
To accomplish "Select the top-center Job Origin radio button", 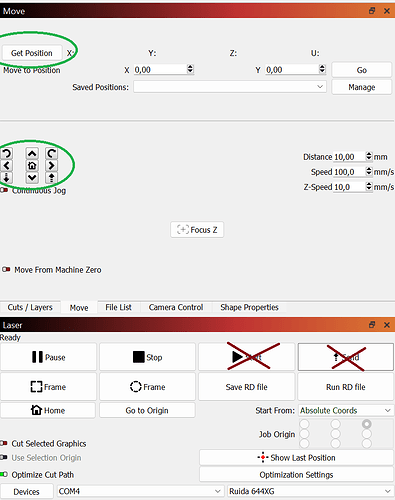I will (335, 424).
